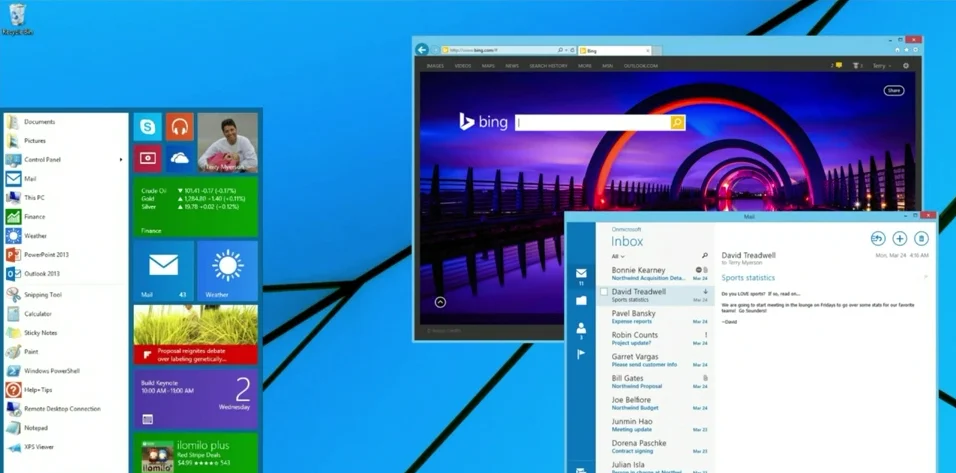This screenshot has height=473, width=956.
Task: Click the Share button on Bing image
Action: [x=893, y=90]
